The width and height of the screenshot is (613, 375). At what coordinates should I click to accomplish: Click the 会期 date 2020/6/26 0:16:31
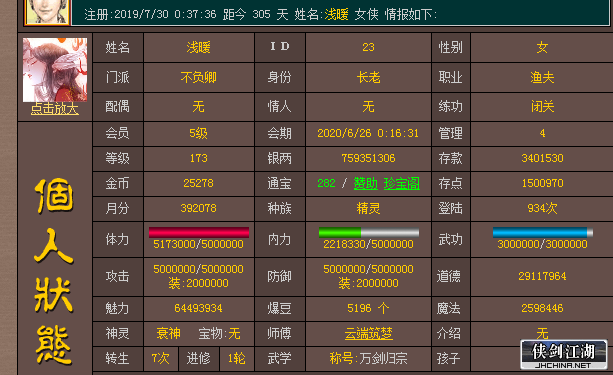[x=368, y=133]
